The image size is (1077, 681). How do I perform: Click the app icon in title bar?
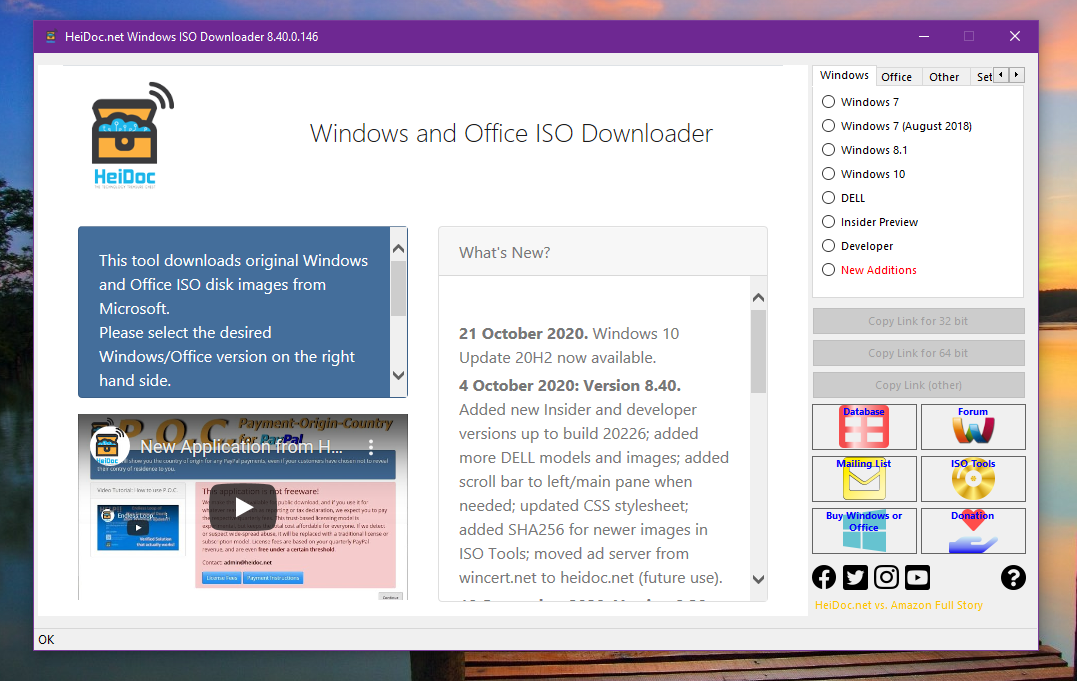(50, 37)
